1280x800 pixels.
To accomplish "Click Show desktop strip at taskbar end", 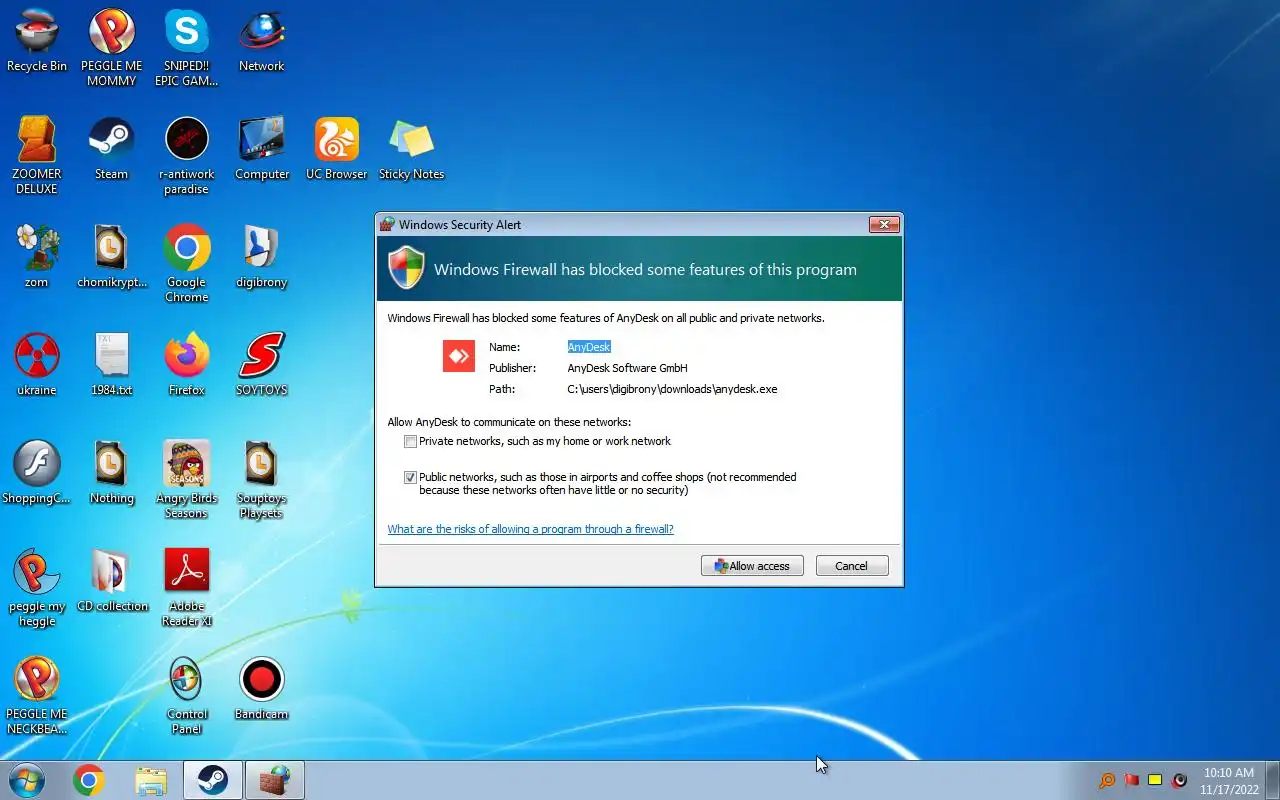I will (1272, 780).
